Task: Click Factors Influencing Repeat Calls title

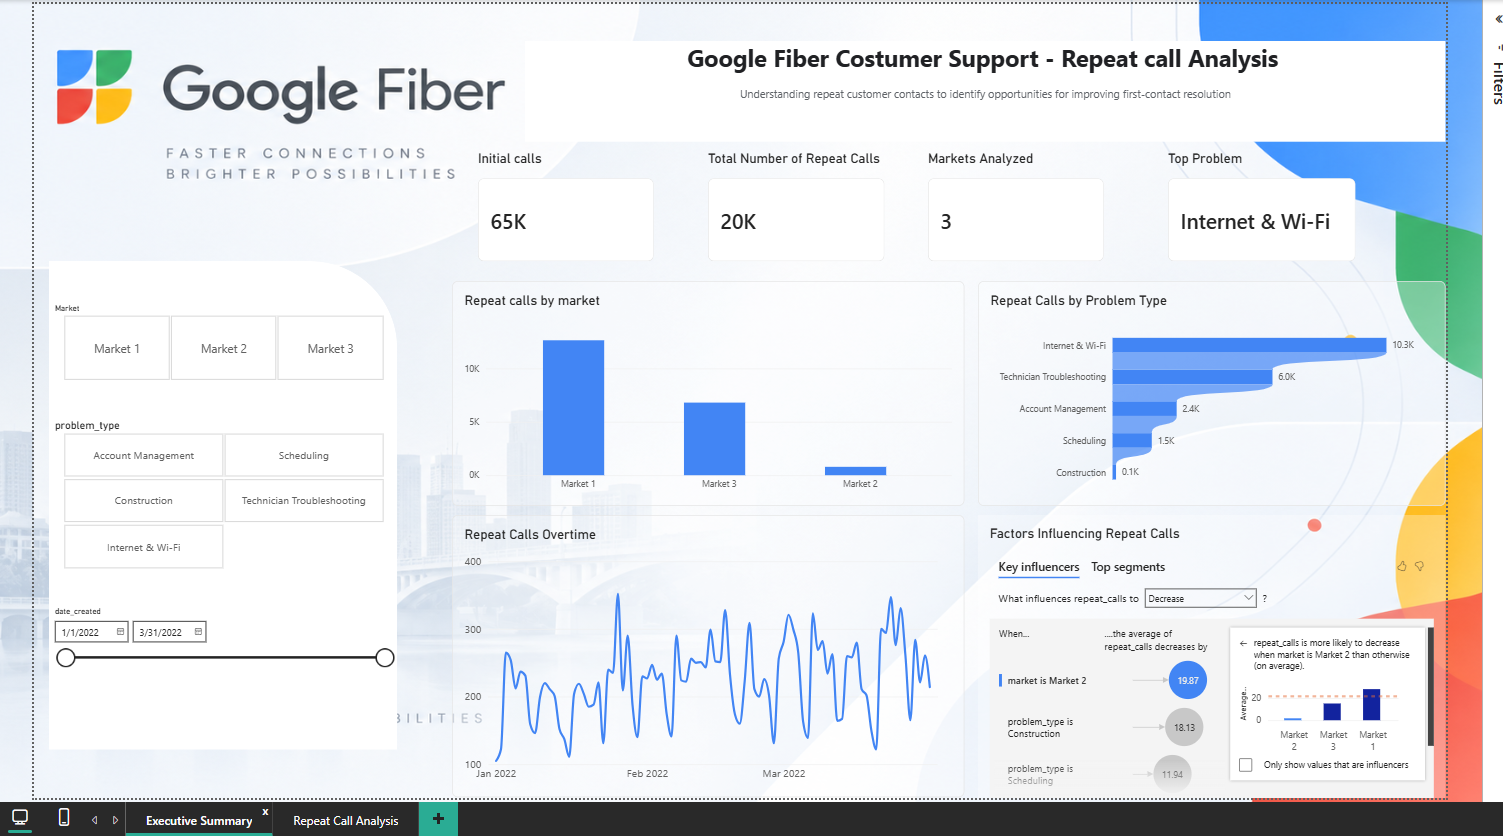Action: pos(1084,533)
